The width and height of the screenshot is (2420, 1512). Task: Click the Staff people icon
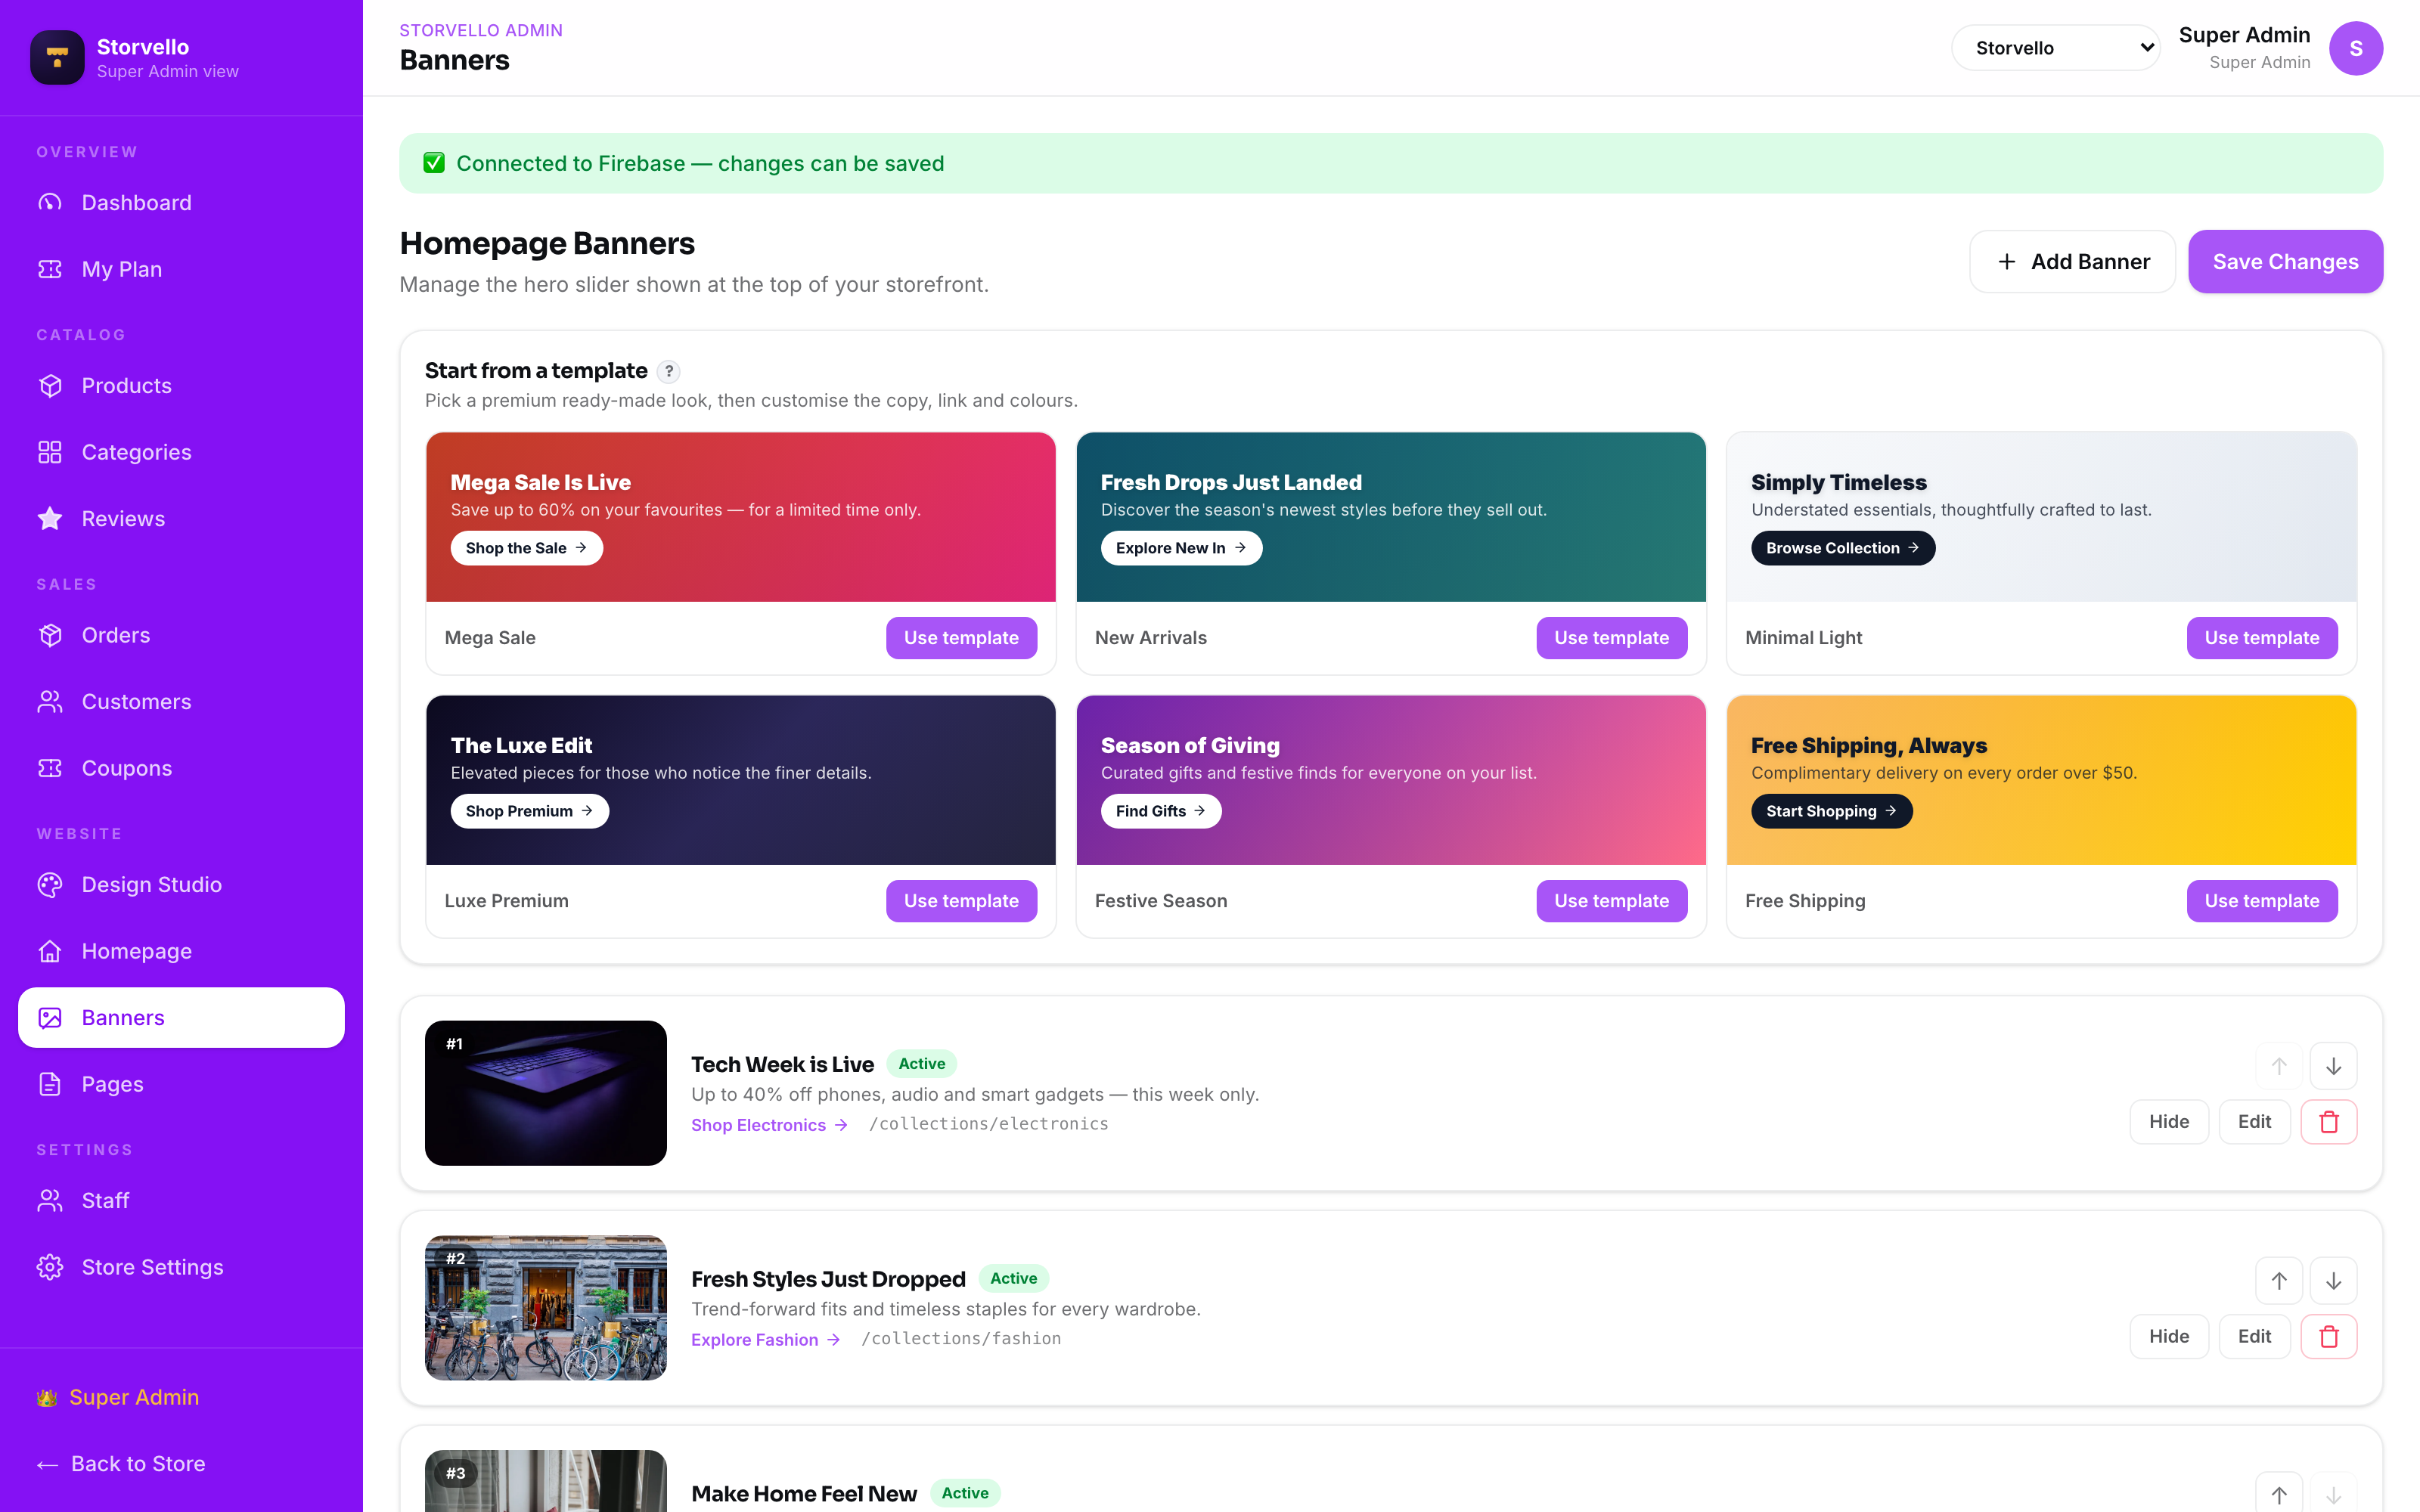pos(50,1201)
